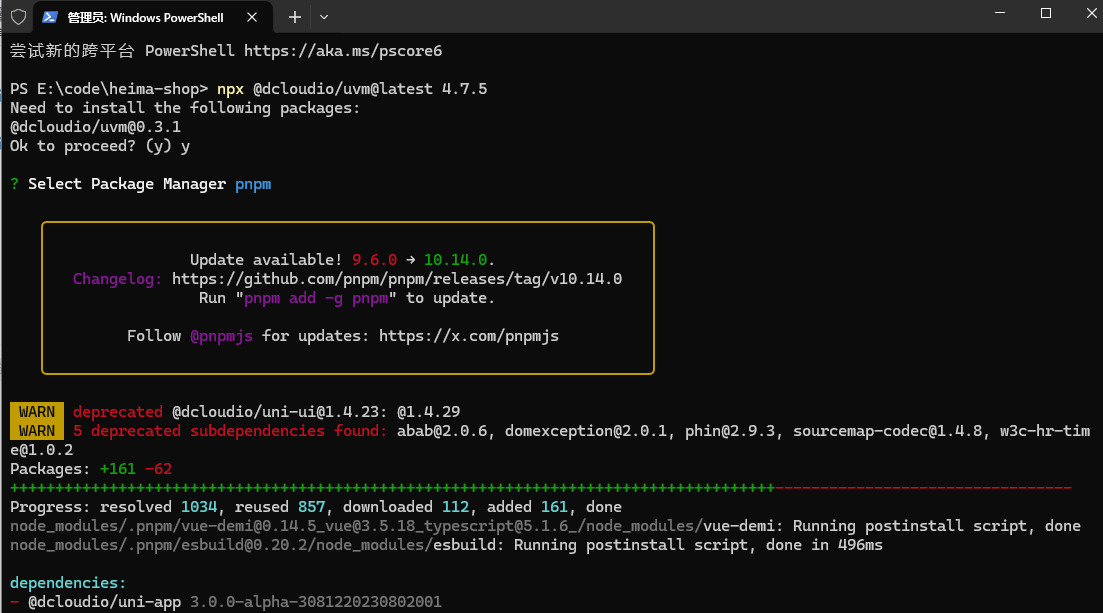Close the terminal window
This screenshot has height=613, width=1103.
[x=1091, y=13]
